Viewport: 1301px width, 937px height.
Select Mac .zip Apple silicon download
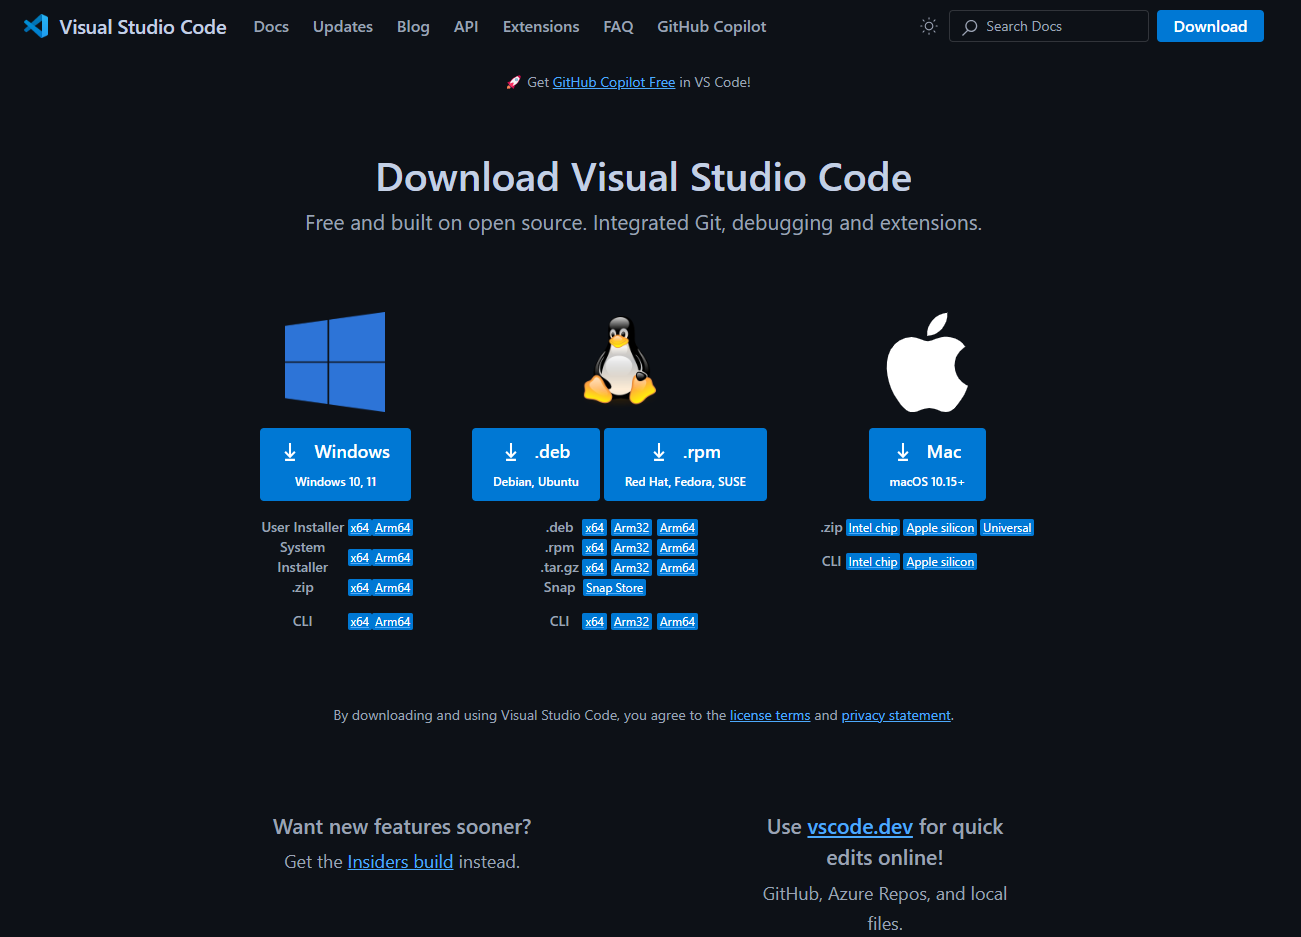(x=940, y=528)
